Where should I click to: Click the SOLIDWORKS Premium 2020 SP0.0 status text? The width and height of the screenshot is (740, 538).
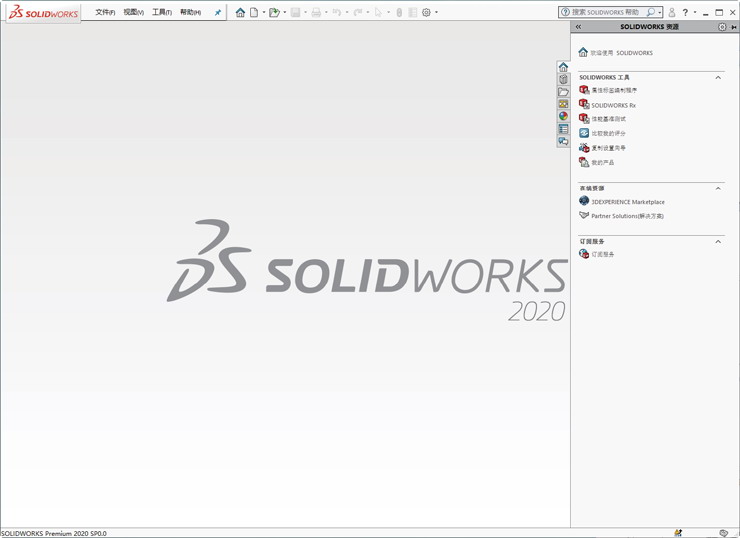click(x=54, y=533)
